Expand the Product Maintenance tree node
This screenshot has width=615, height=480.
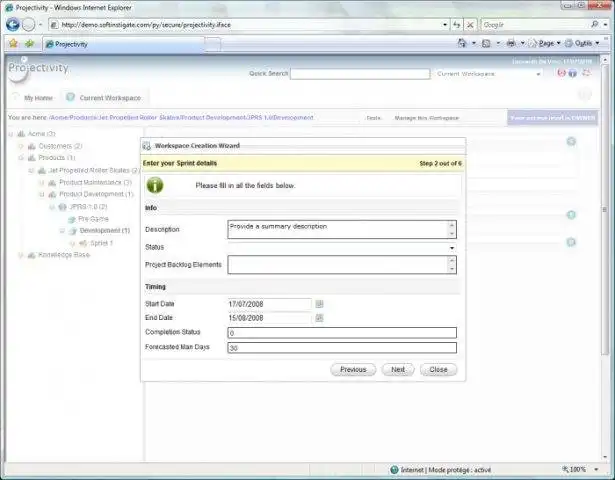[42, 183]
